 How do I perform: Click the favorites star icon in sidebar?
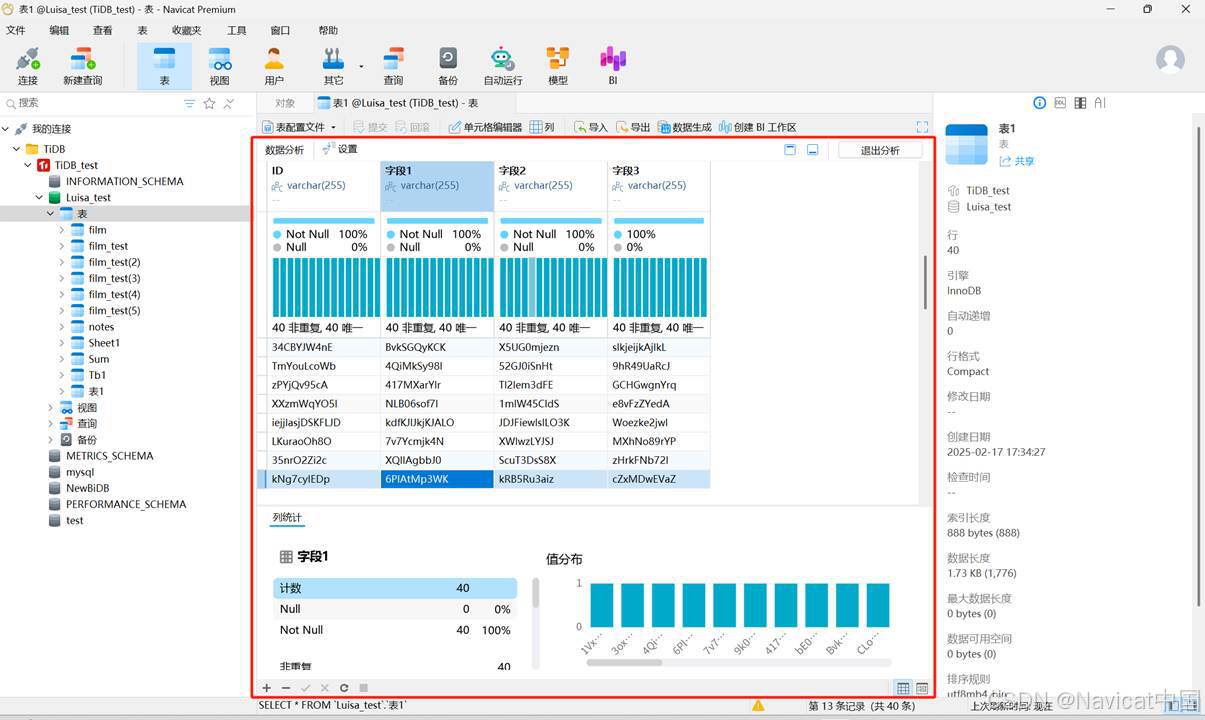click(209, 103)
